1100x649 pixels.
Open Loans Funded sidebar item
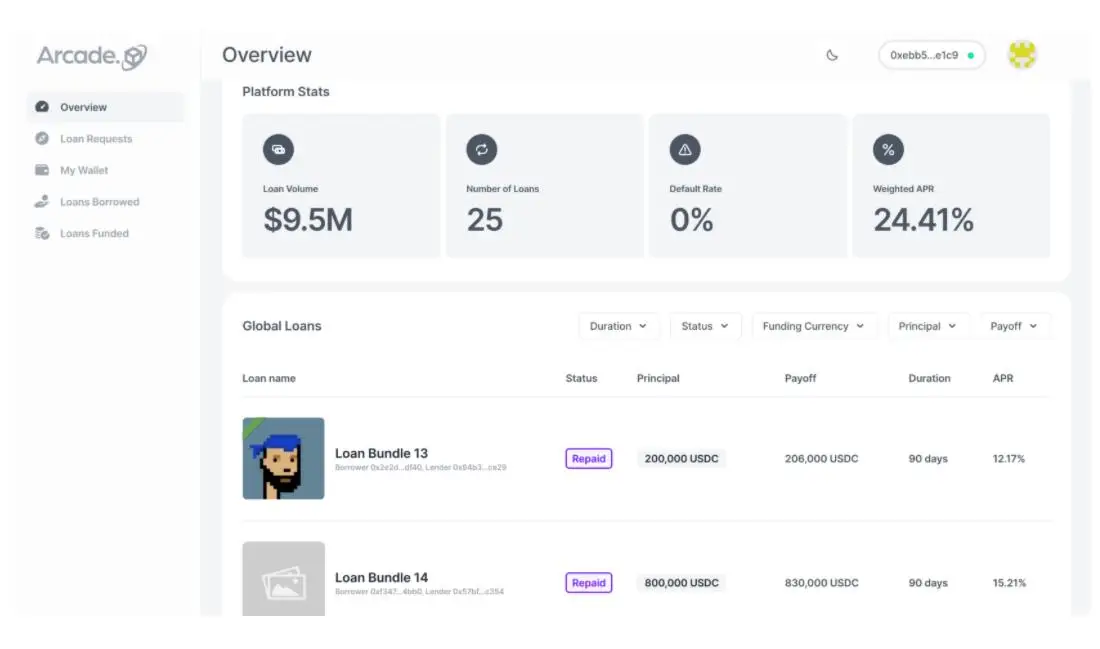tap(94, 234)
